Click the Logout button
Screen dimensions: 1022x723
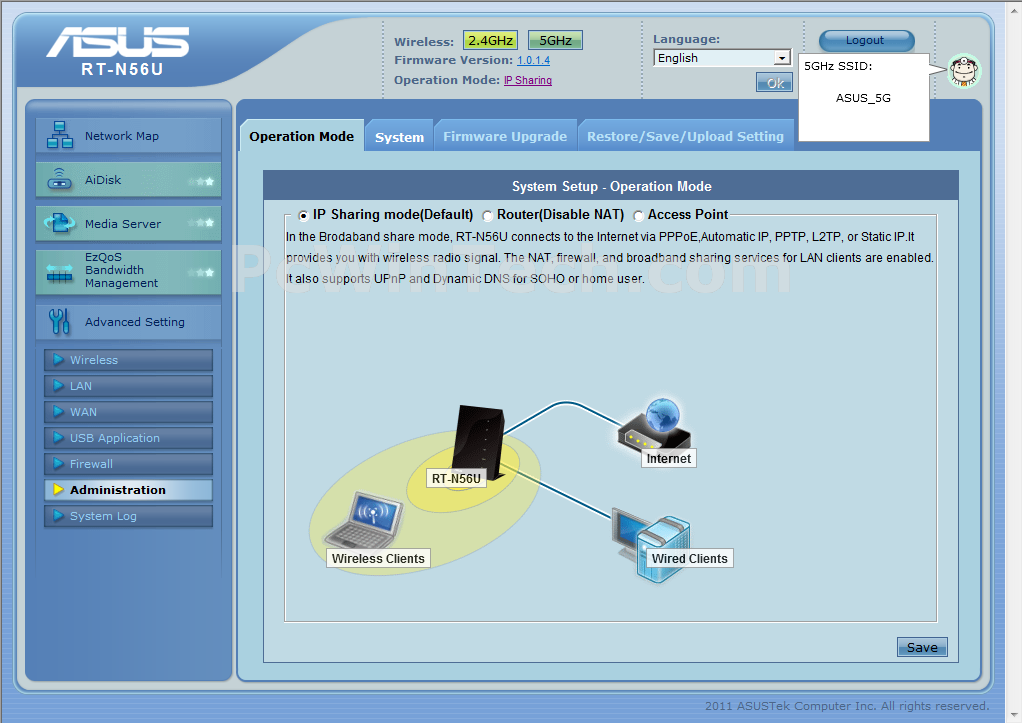coord(866,40)
